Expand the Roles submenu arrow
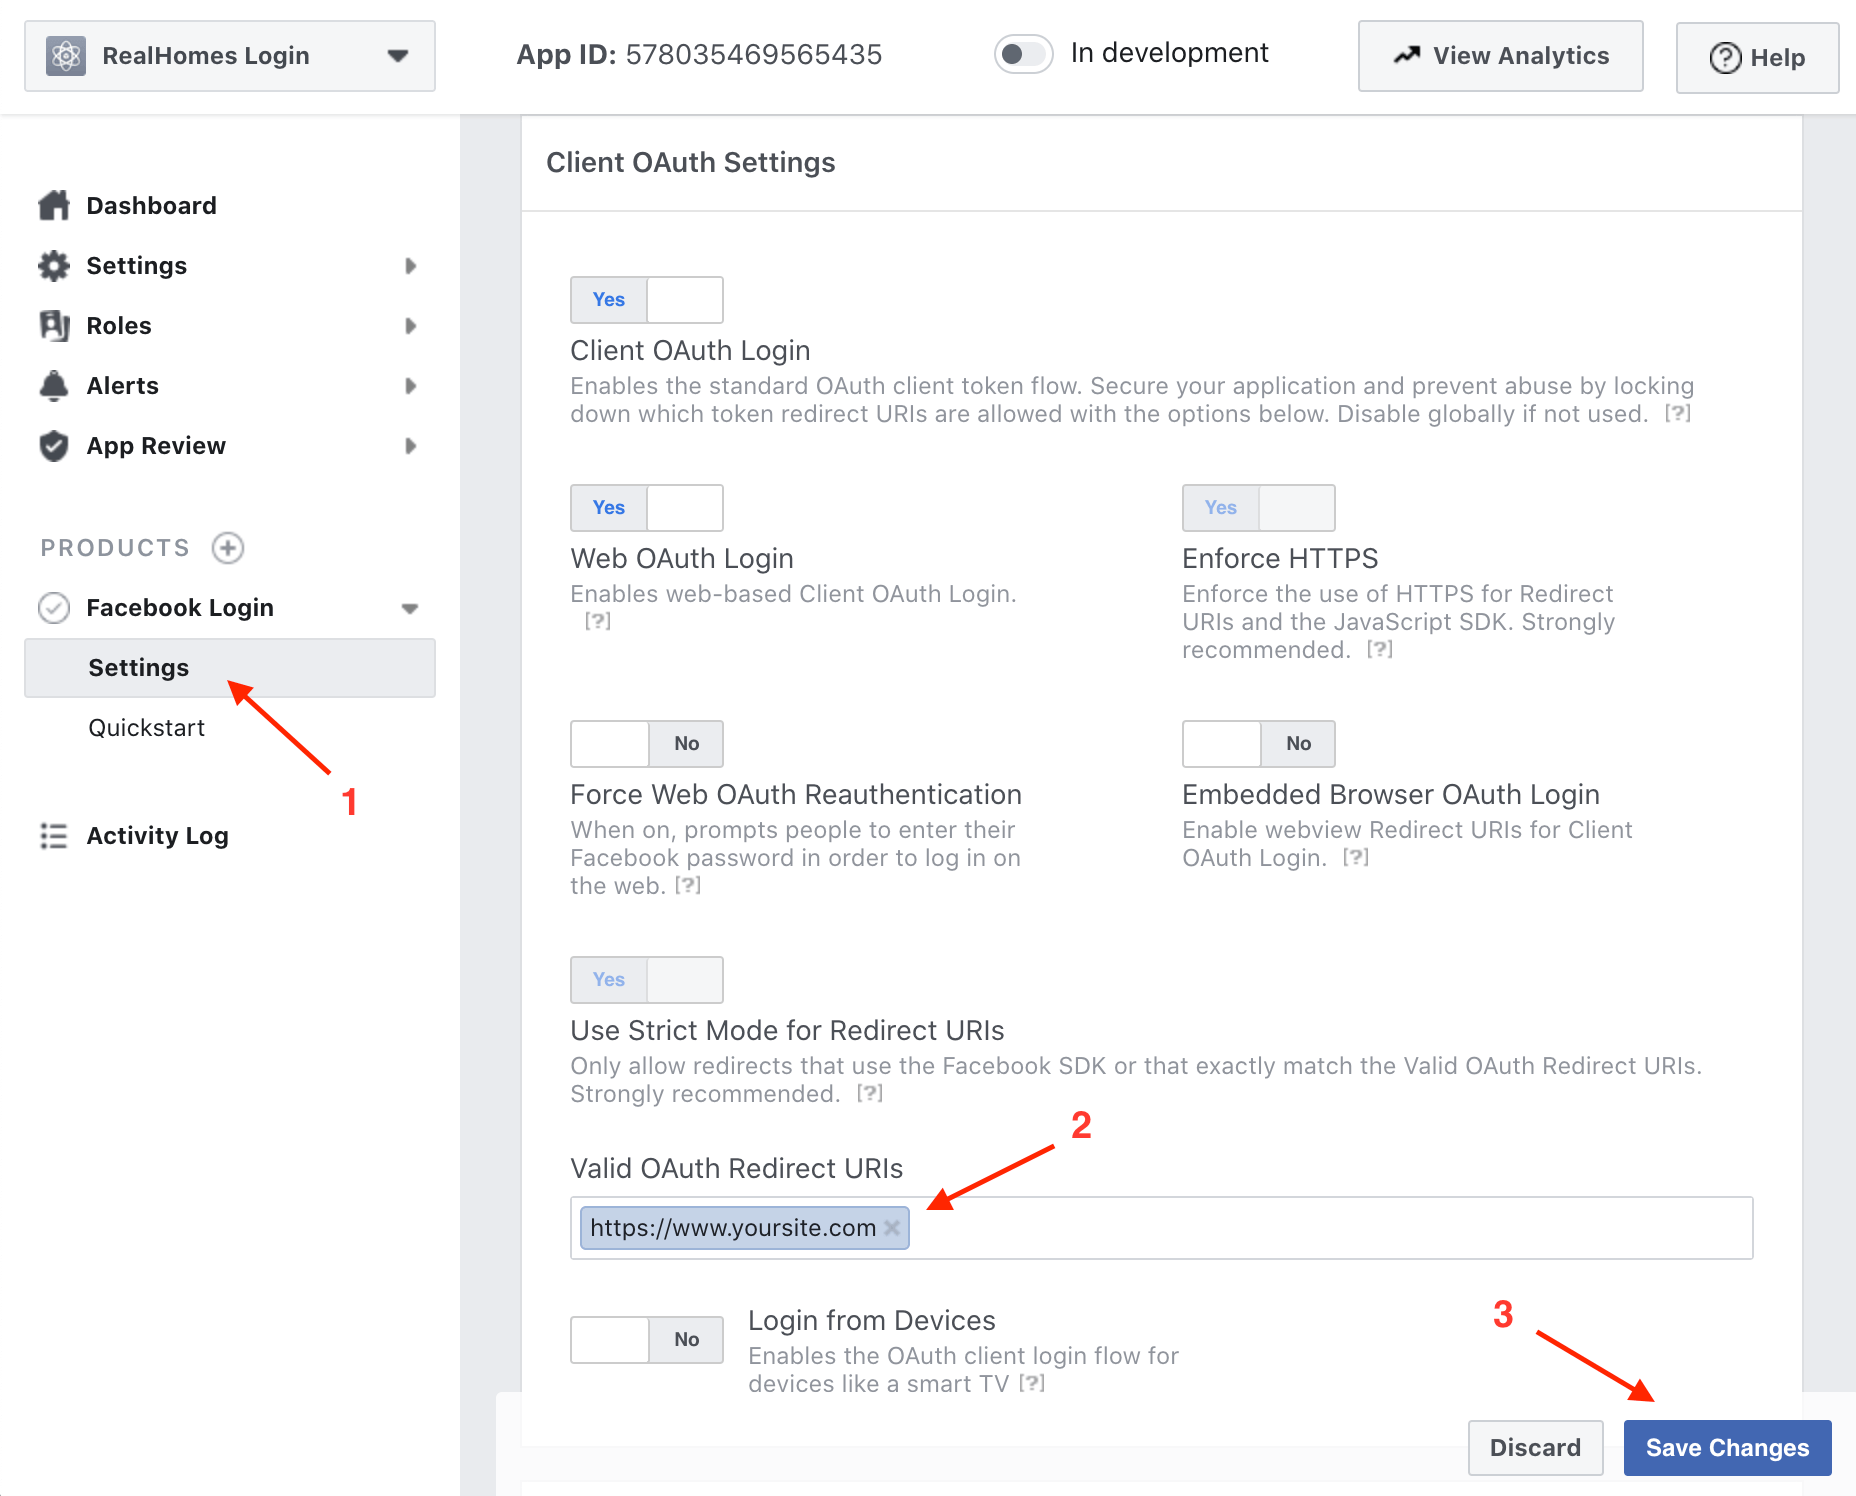Screen dimensions: 1856x1496 (x=410, y=326)
